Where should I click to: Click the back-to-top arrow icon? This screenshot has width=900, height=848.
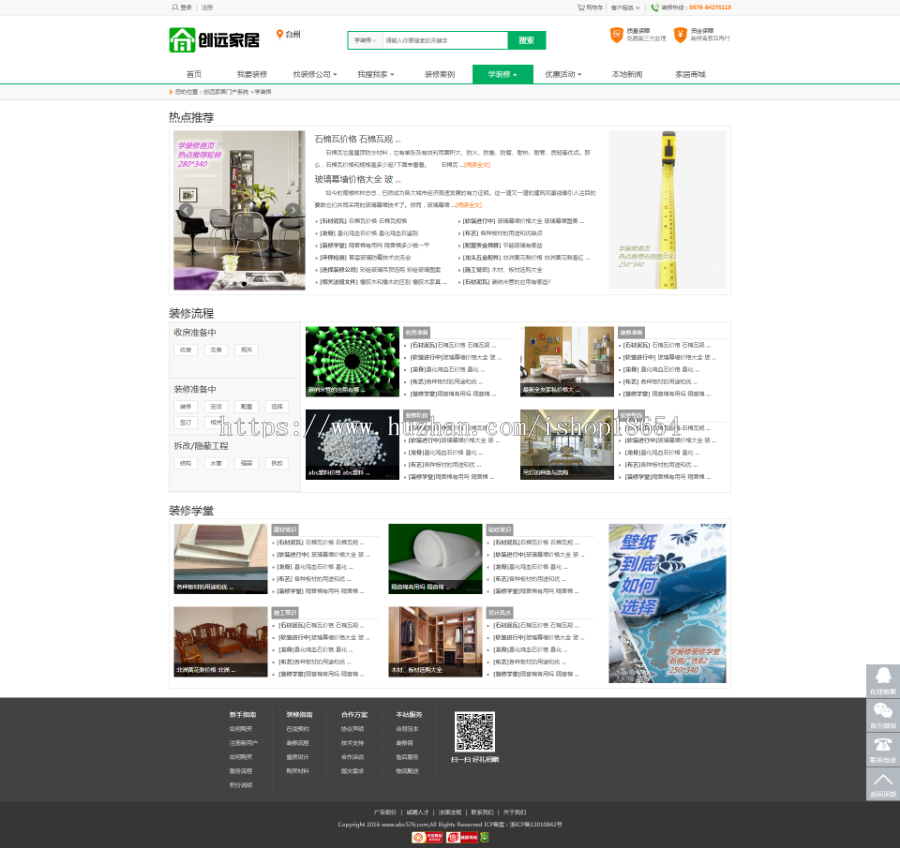(883, 783)
